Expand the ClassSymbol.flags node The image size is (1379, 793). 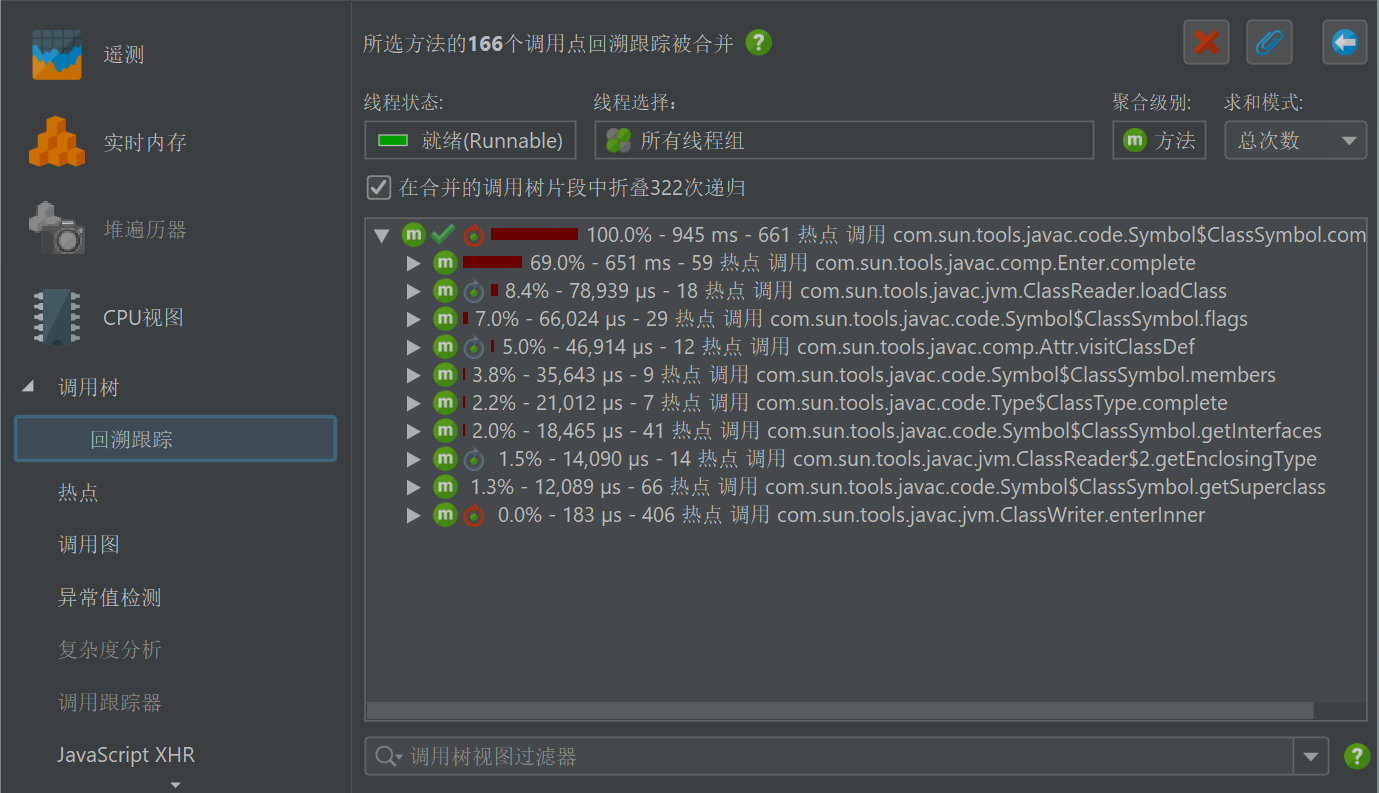[413, 319]
